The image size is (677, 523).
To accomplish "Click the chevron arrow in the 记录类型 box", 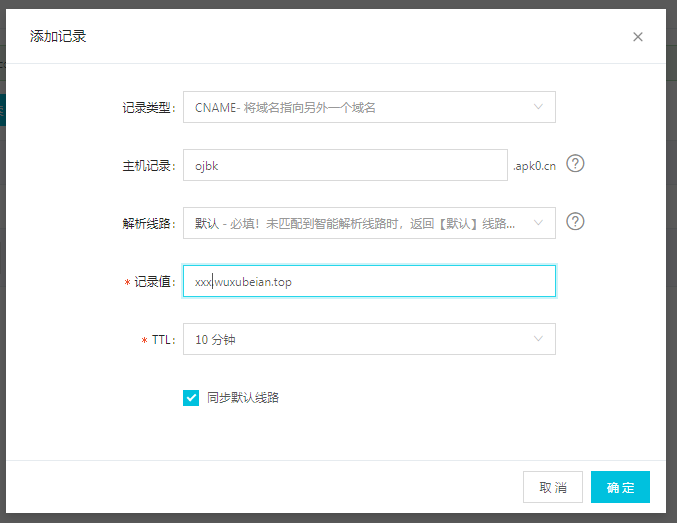I will pos(539,107).
